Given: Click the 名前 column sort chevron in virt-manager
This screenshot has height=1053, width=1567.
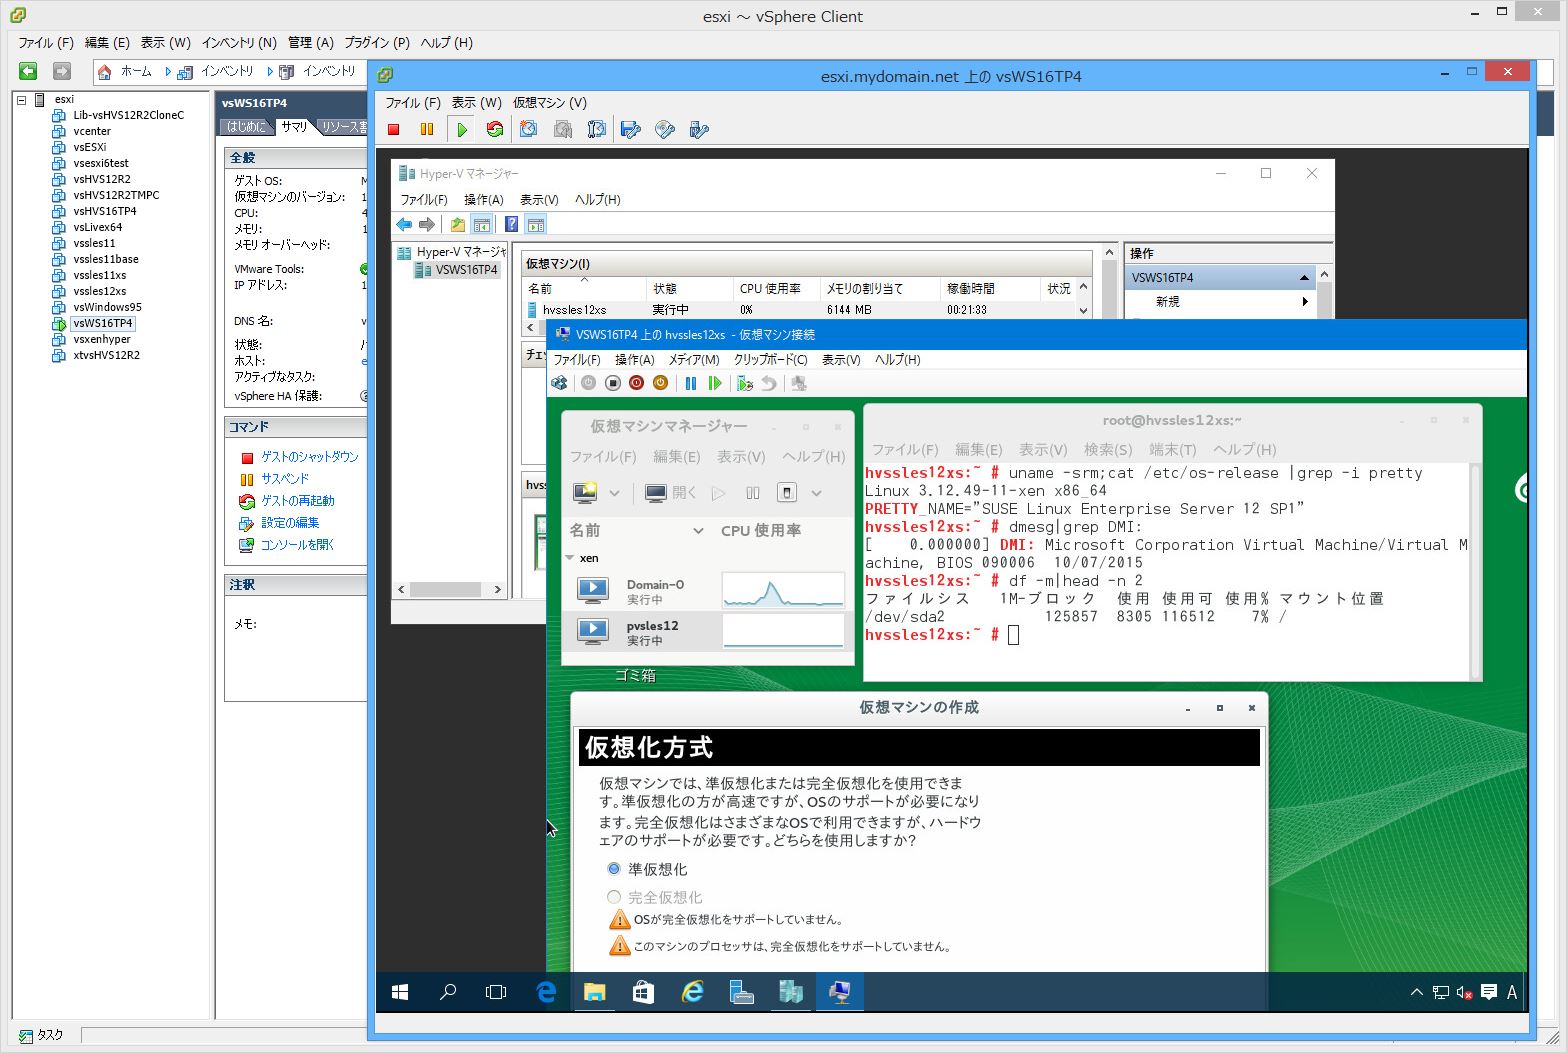Looking at the screenshot, I should (698, 531).
